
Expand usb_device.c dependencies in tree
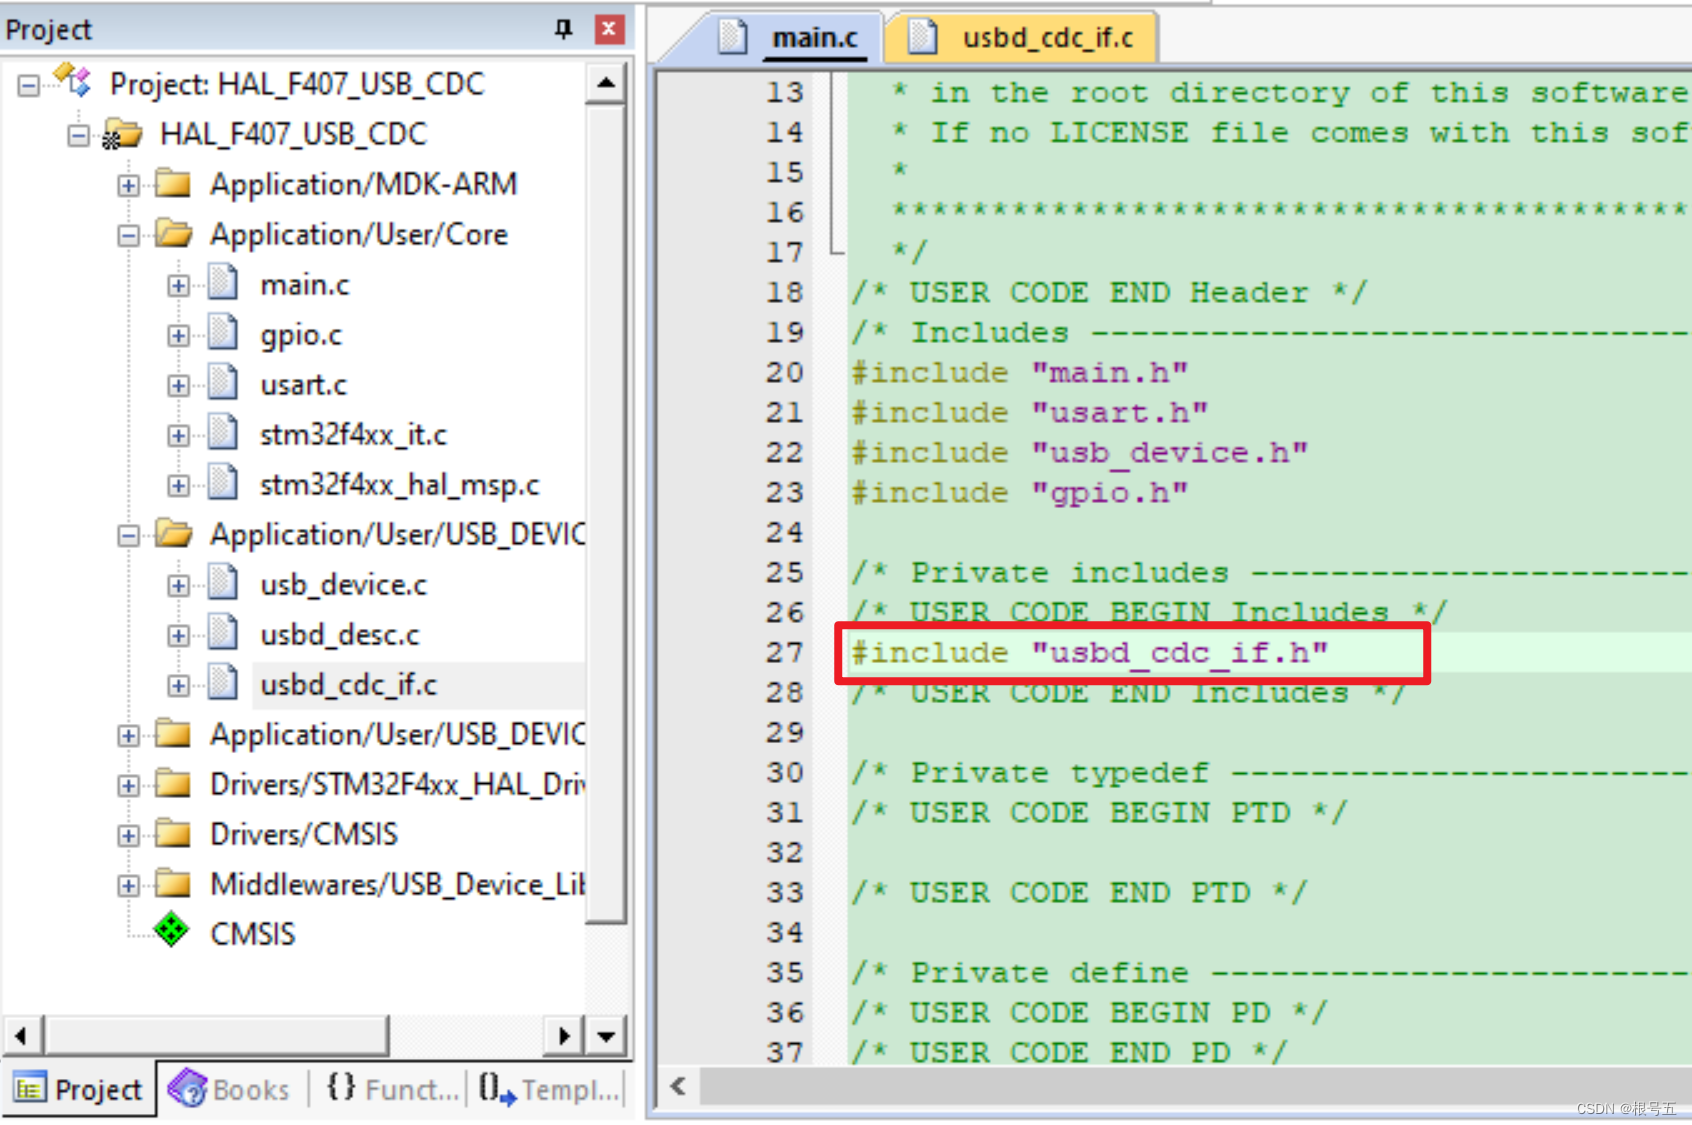pyautogui.click(x=178, y=585)
